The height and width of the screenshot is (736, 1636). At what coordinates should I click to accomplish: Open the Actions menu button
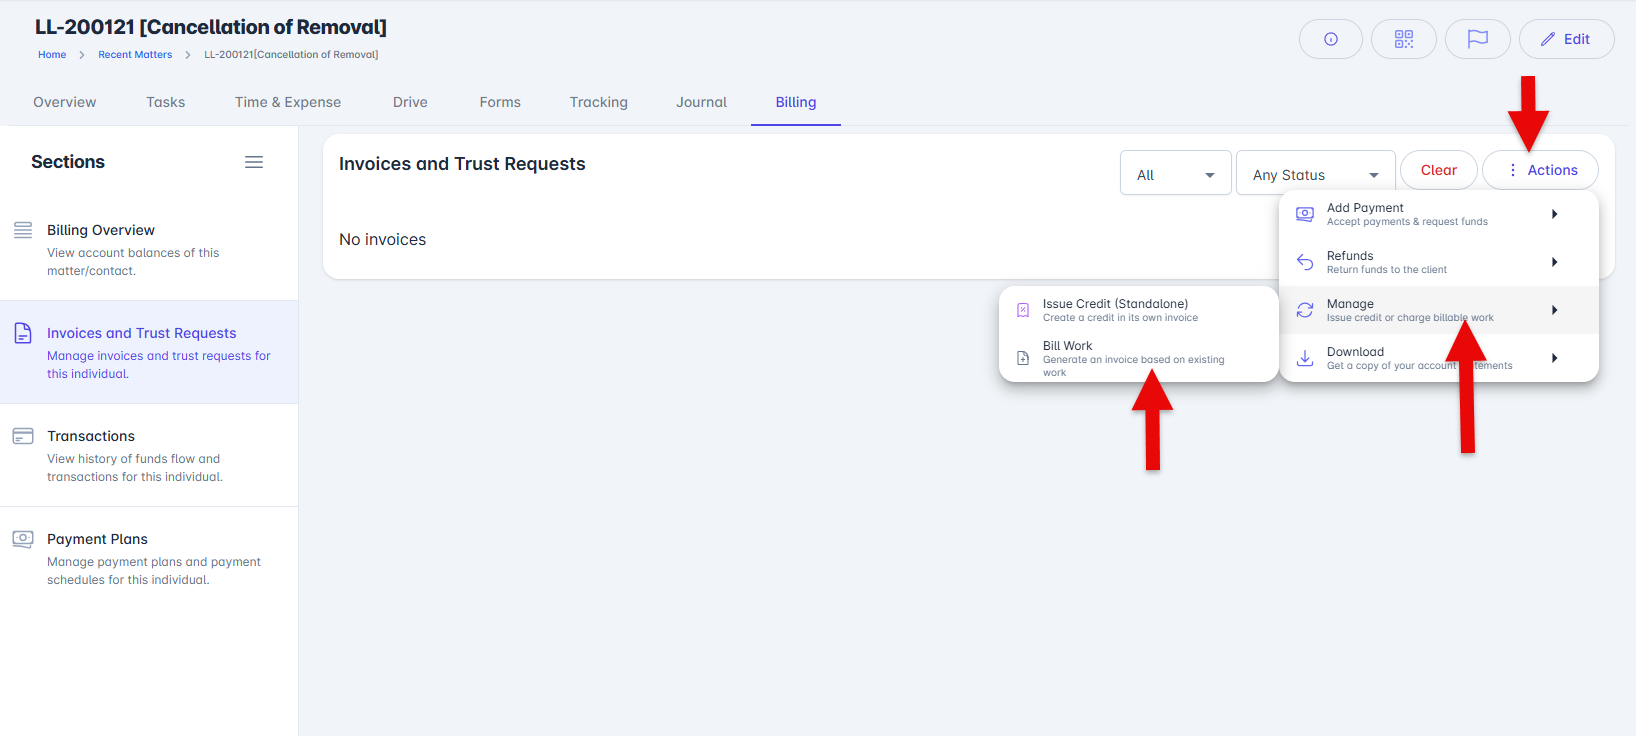point(1540,170)
